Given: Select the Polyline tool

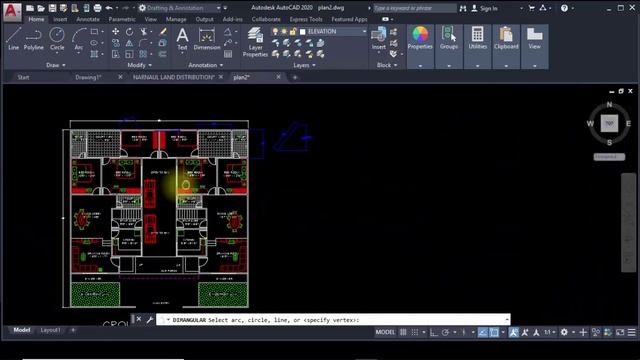Looking at the screenshot, I should click(x=33, y=39).
